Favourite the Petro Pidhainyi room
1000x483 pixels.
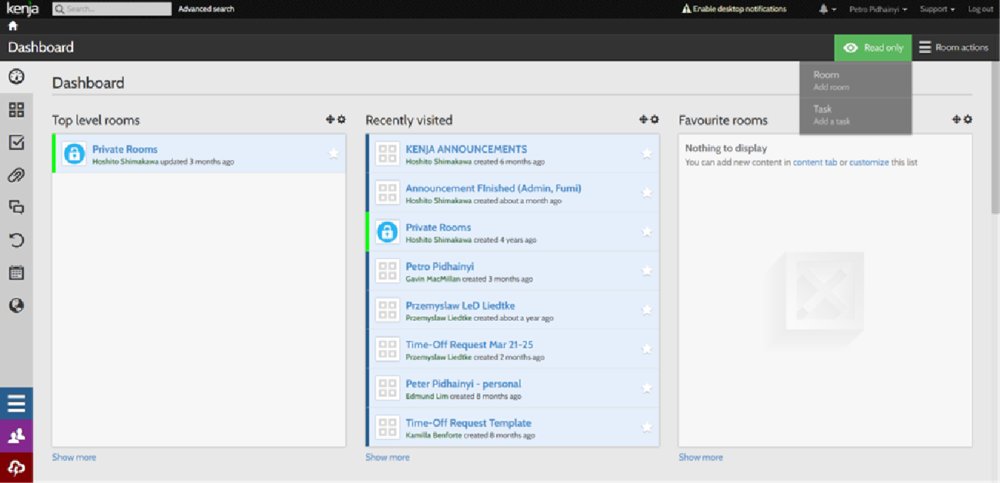point(647,271)
